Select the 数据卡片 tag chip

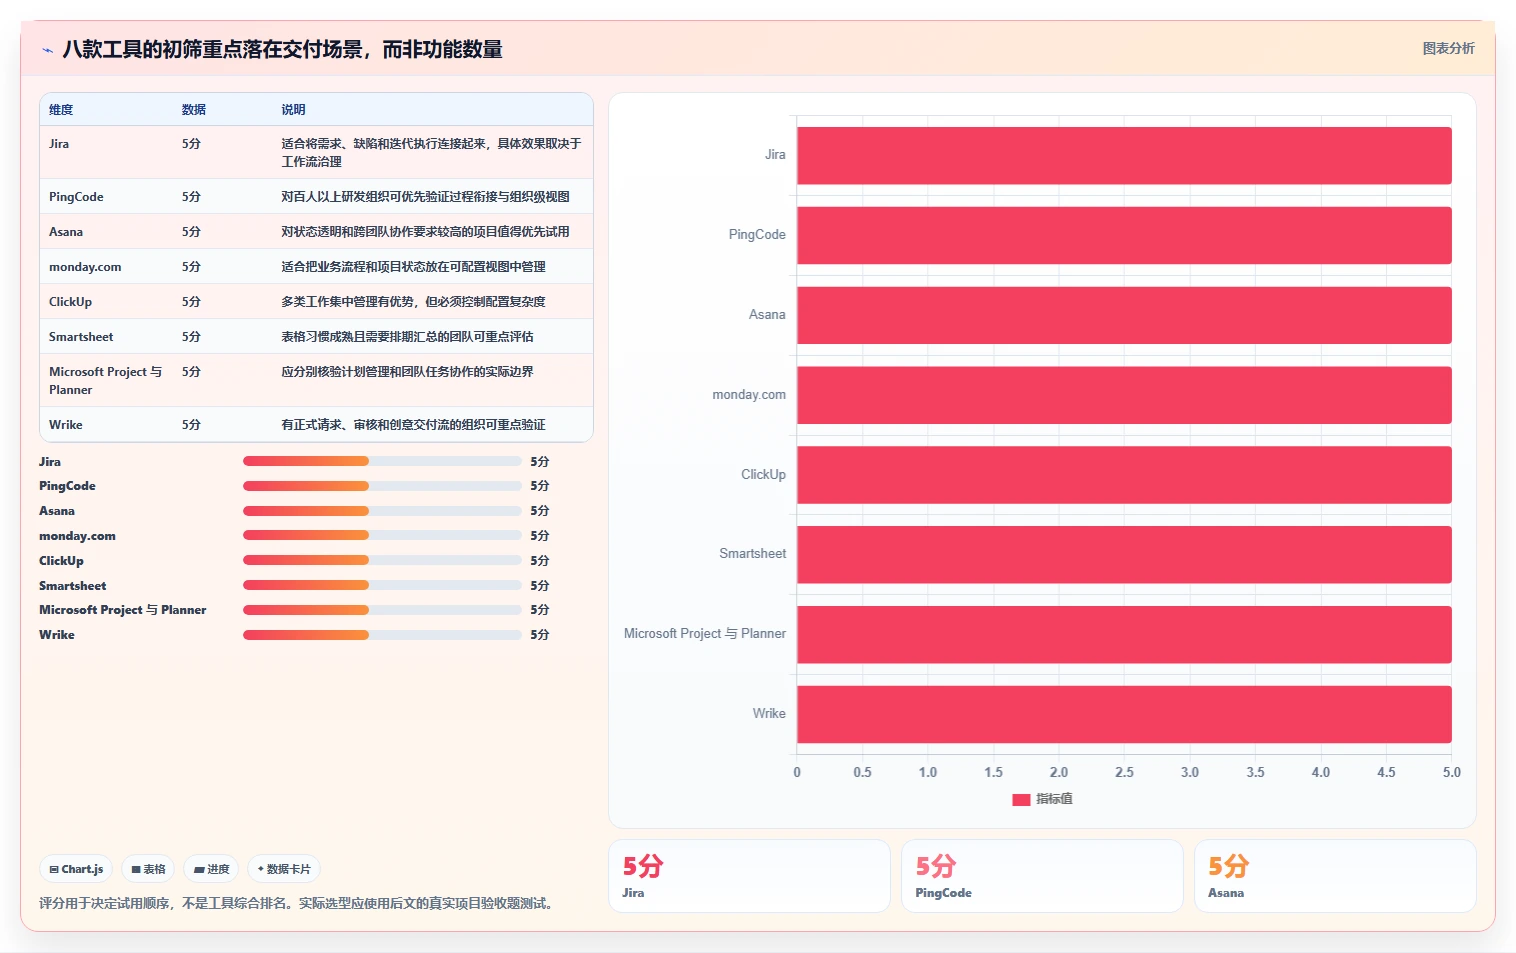[284, 869]
